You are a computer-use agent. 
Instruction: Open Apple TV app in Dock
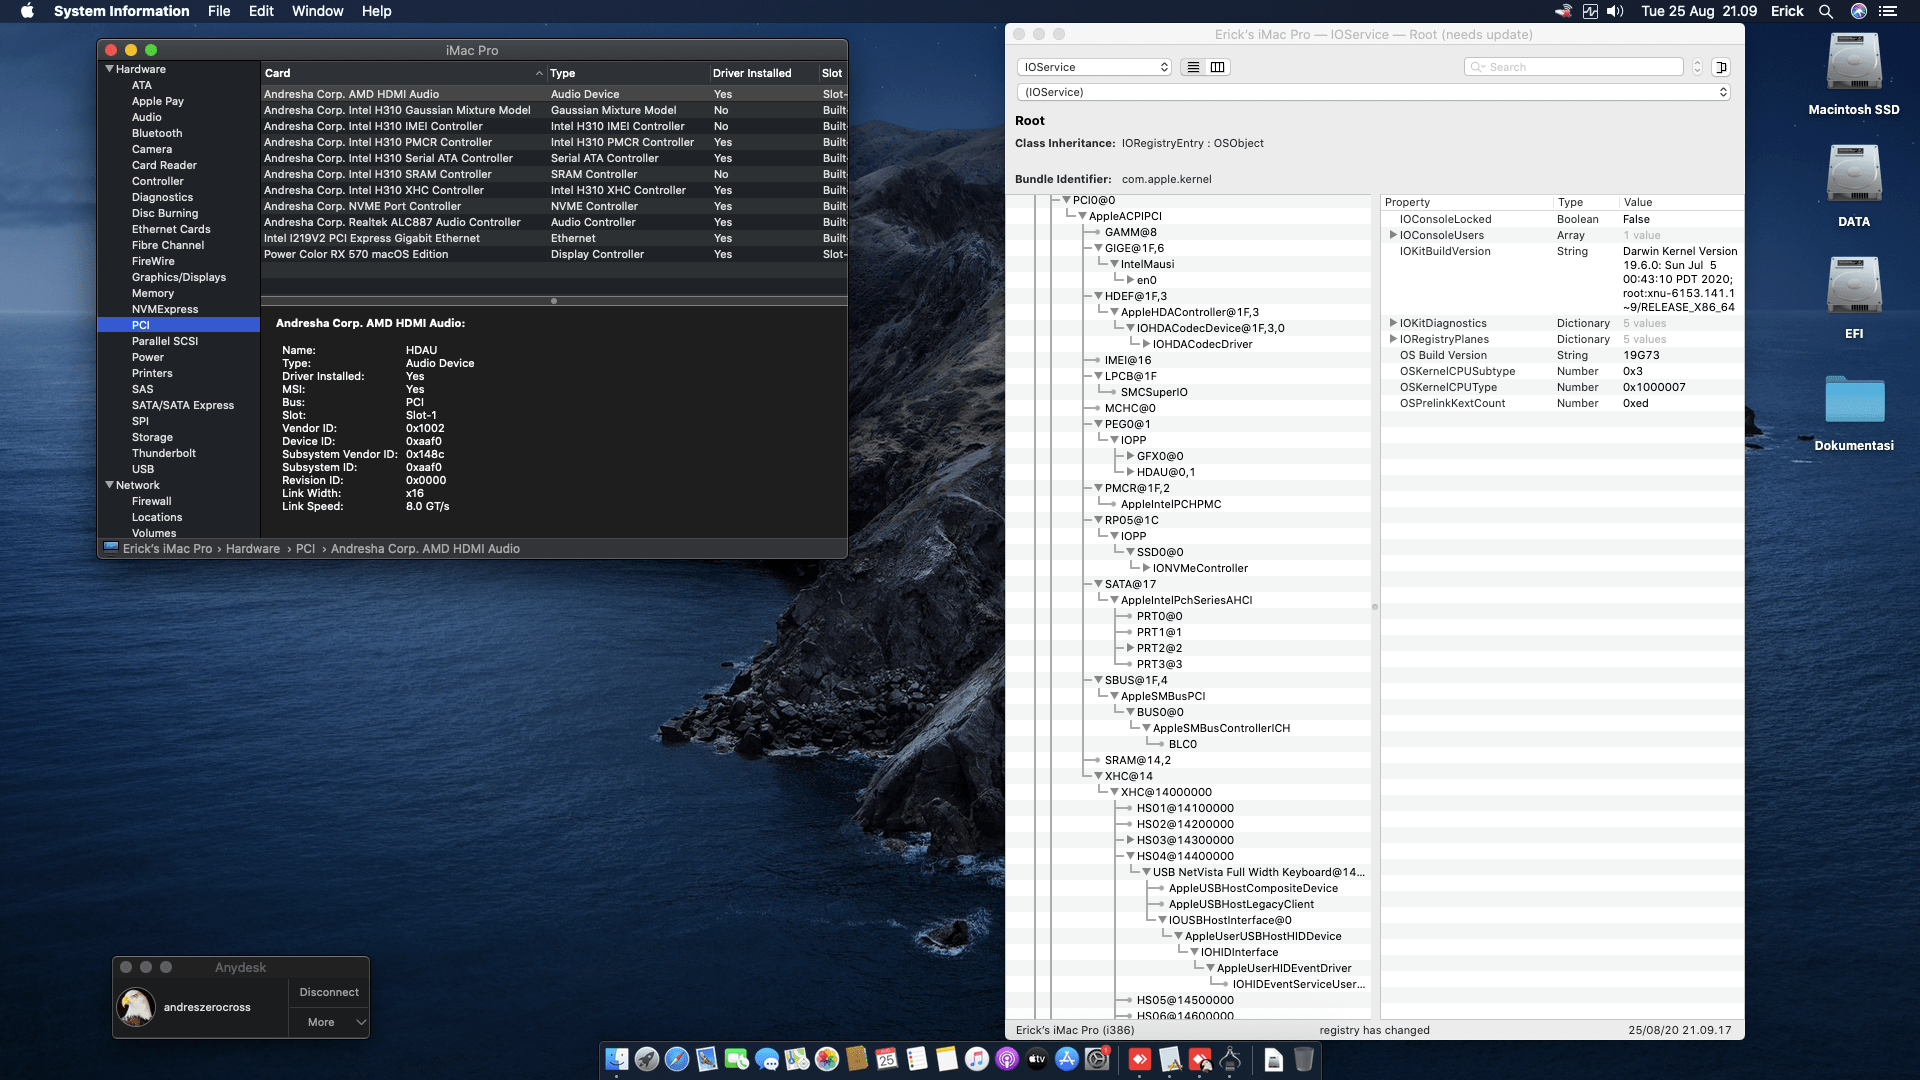[1037, 1059]
